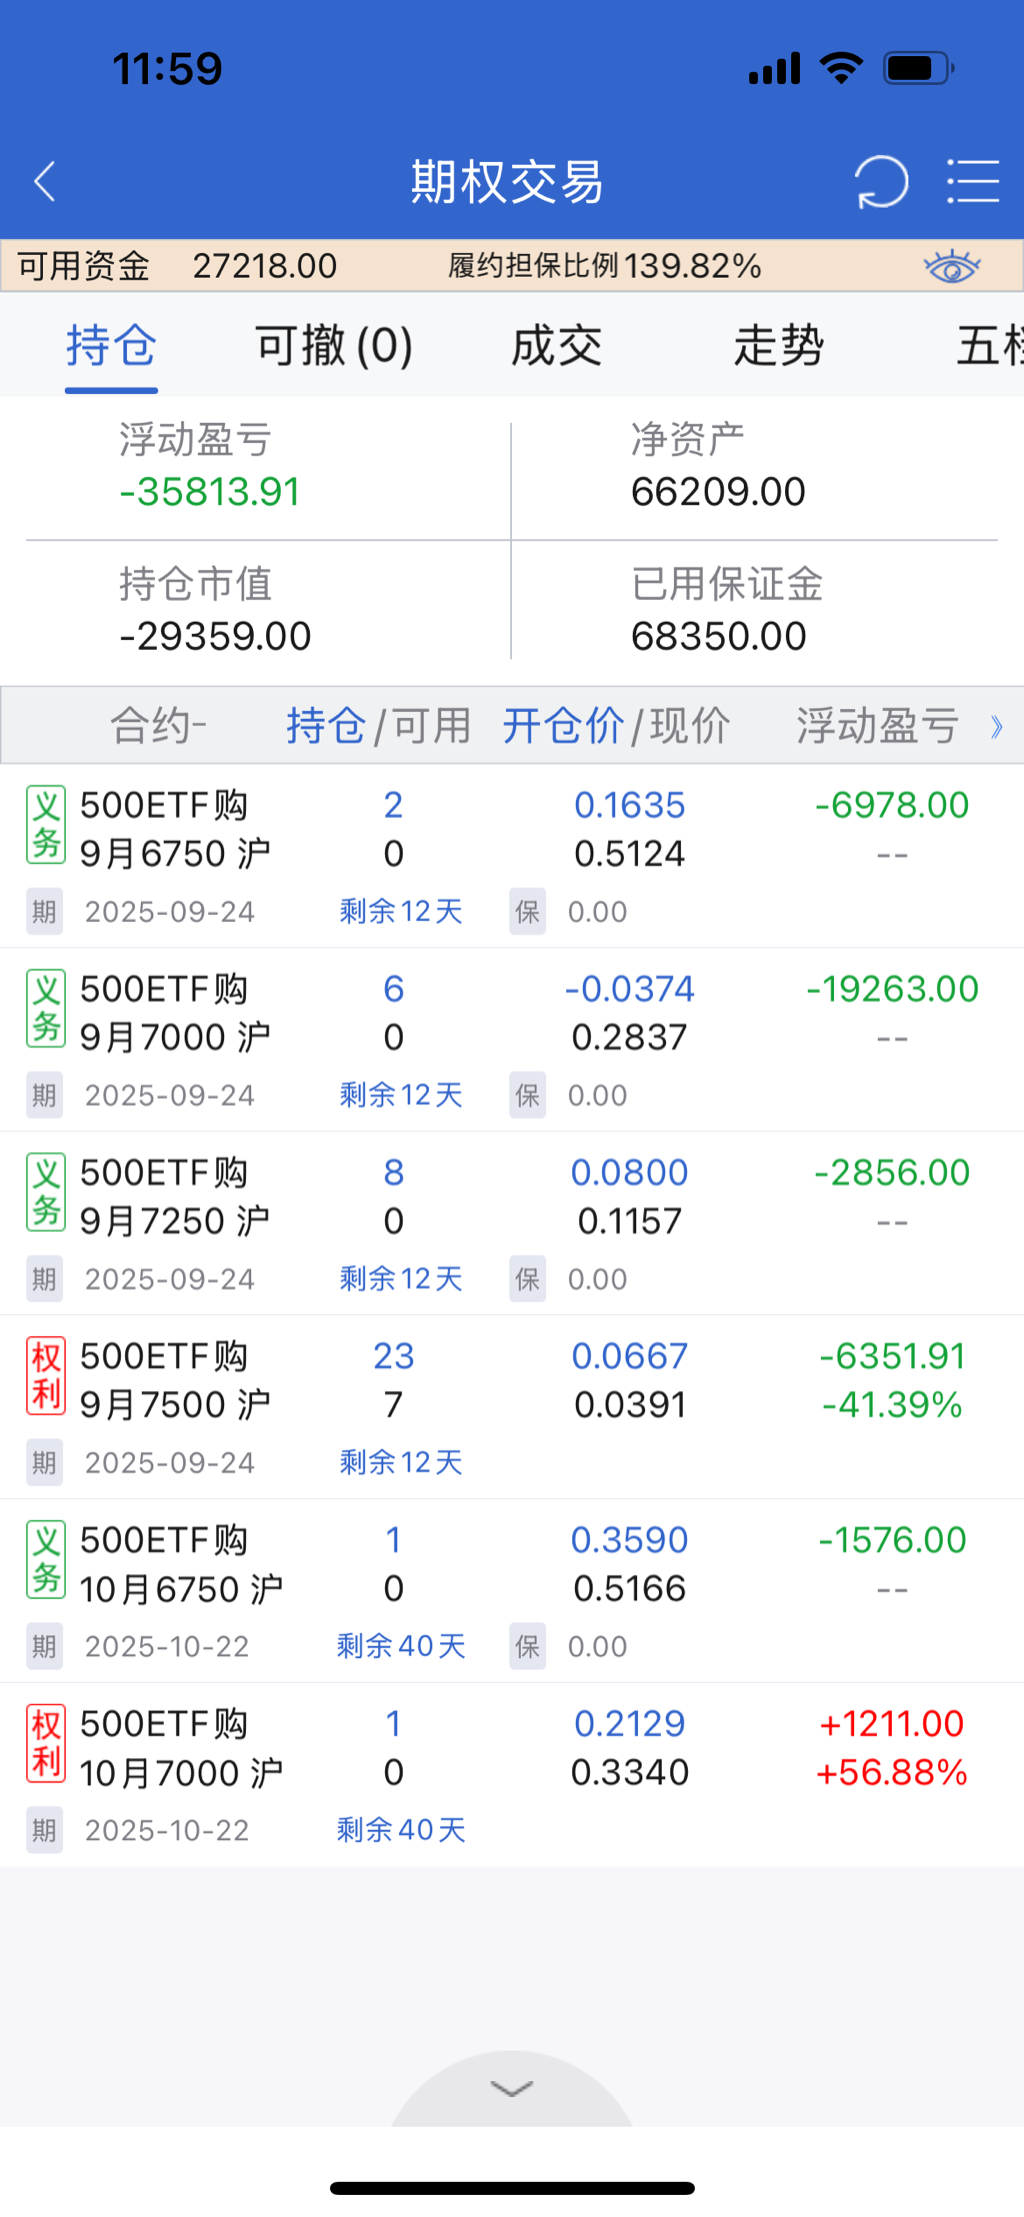
Task: Tap the 义务 badge on 9月6750 contract
Action: 46,825
